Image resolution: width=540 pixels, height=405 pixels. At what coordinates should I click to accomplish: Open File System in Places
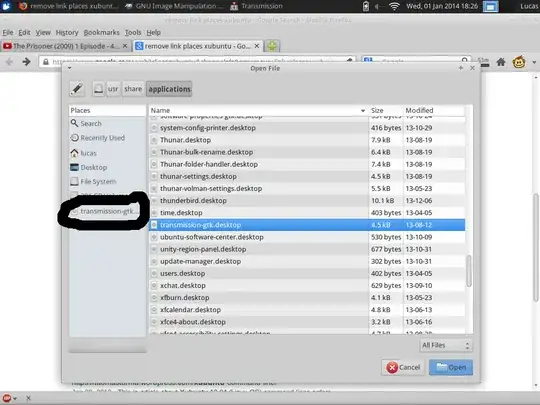point(107,181)
